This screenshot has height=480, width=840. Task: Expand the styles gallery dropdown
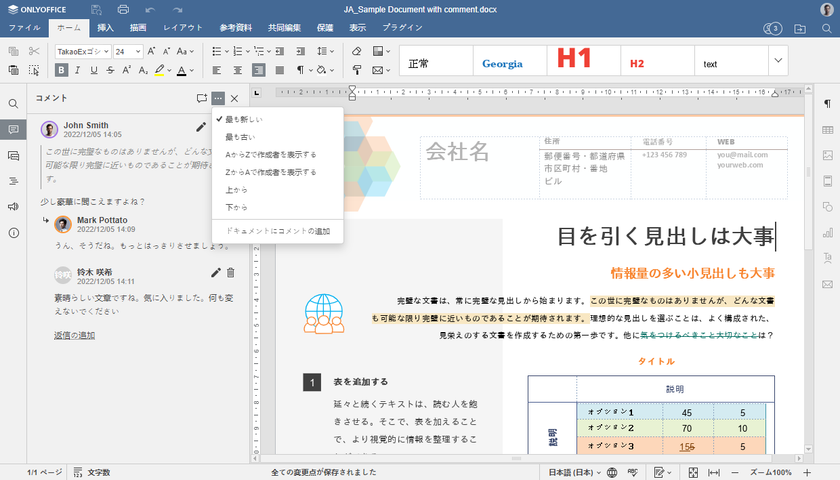tap(778, 61)
